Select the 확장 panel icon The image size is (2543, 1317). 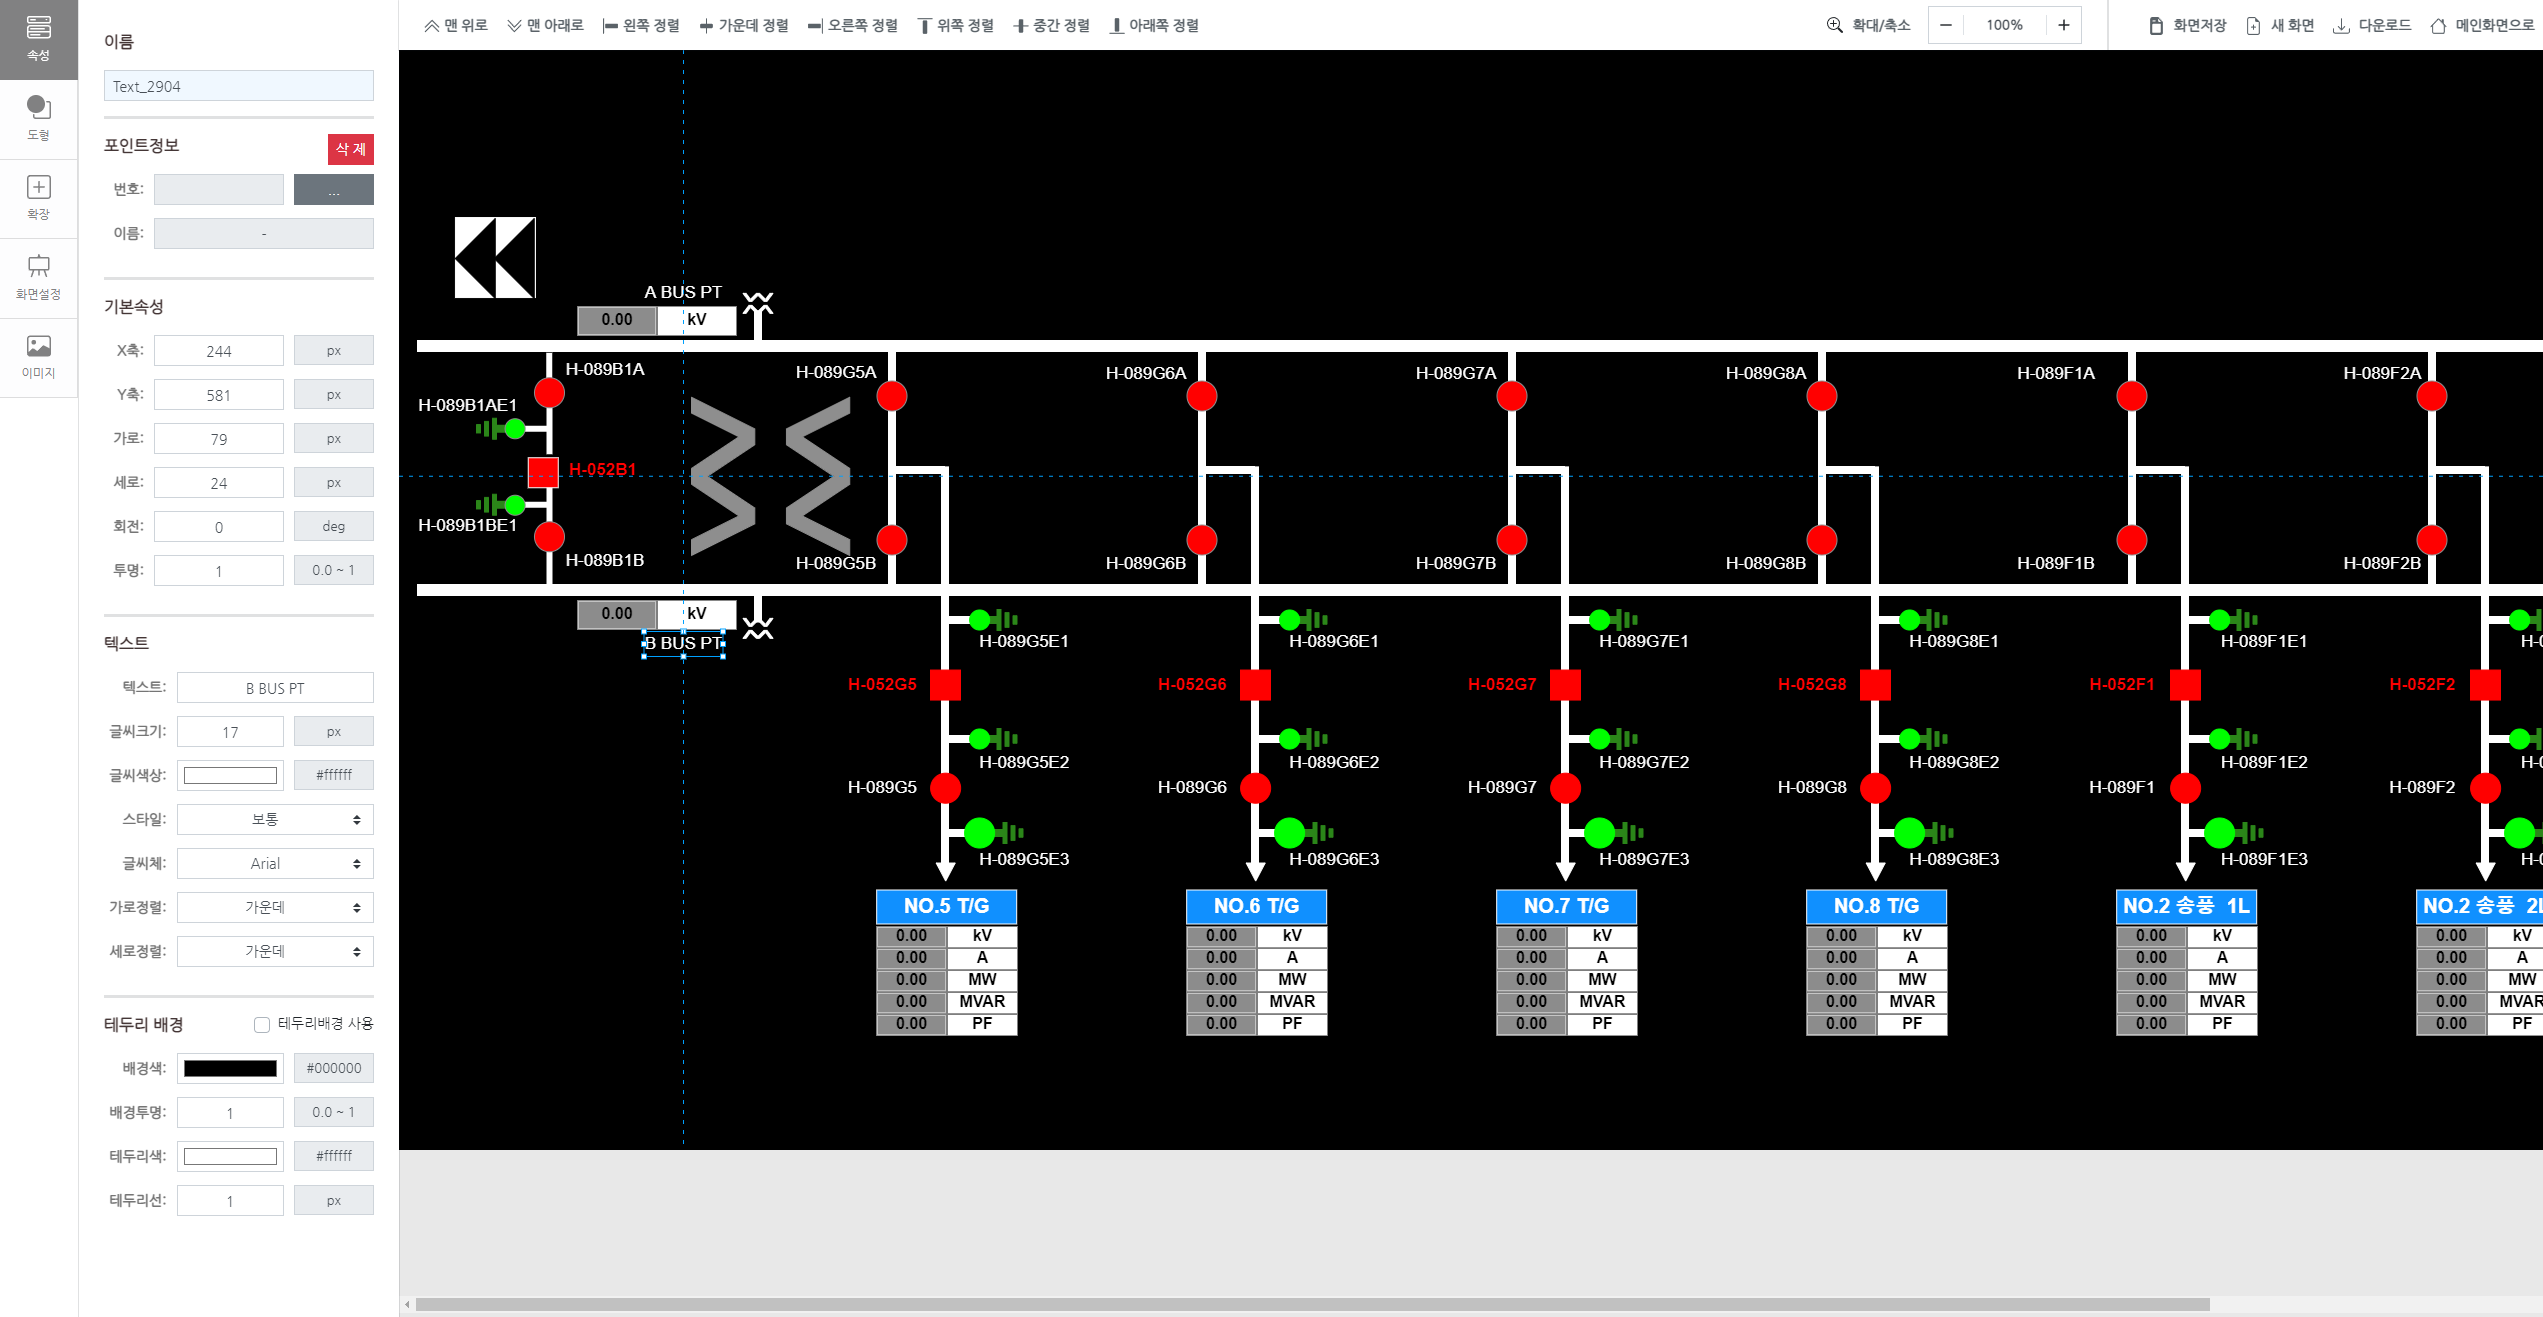(38, 198)
